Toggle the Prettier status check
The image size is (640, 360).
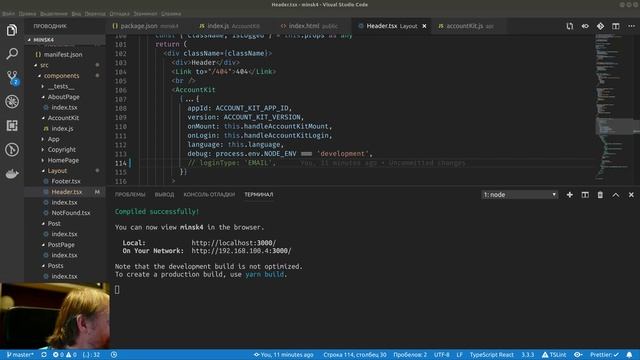coord(604,355)
